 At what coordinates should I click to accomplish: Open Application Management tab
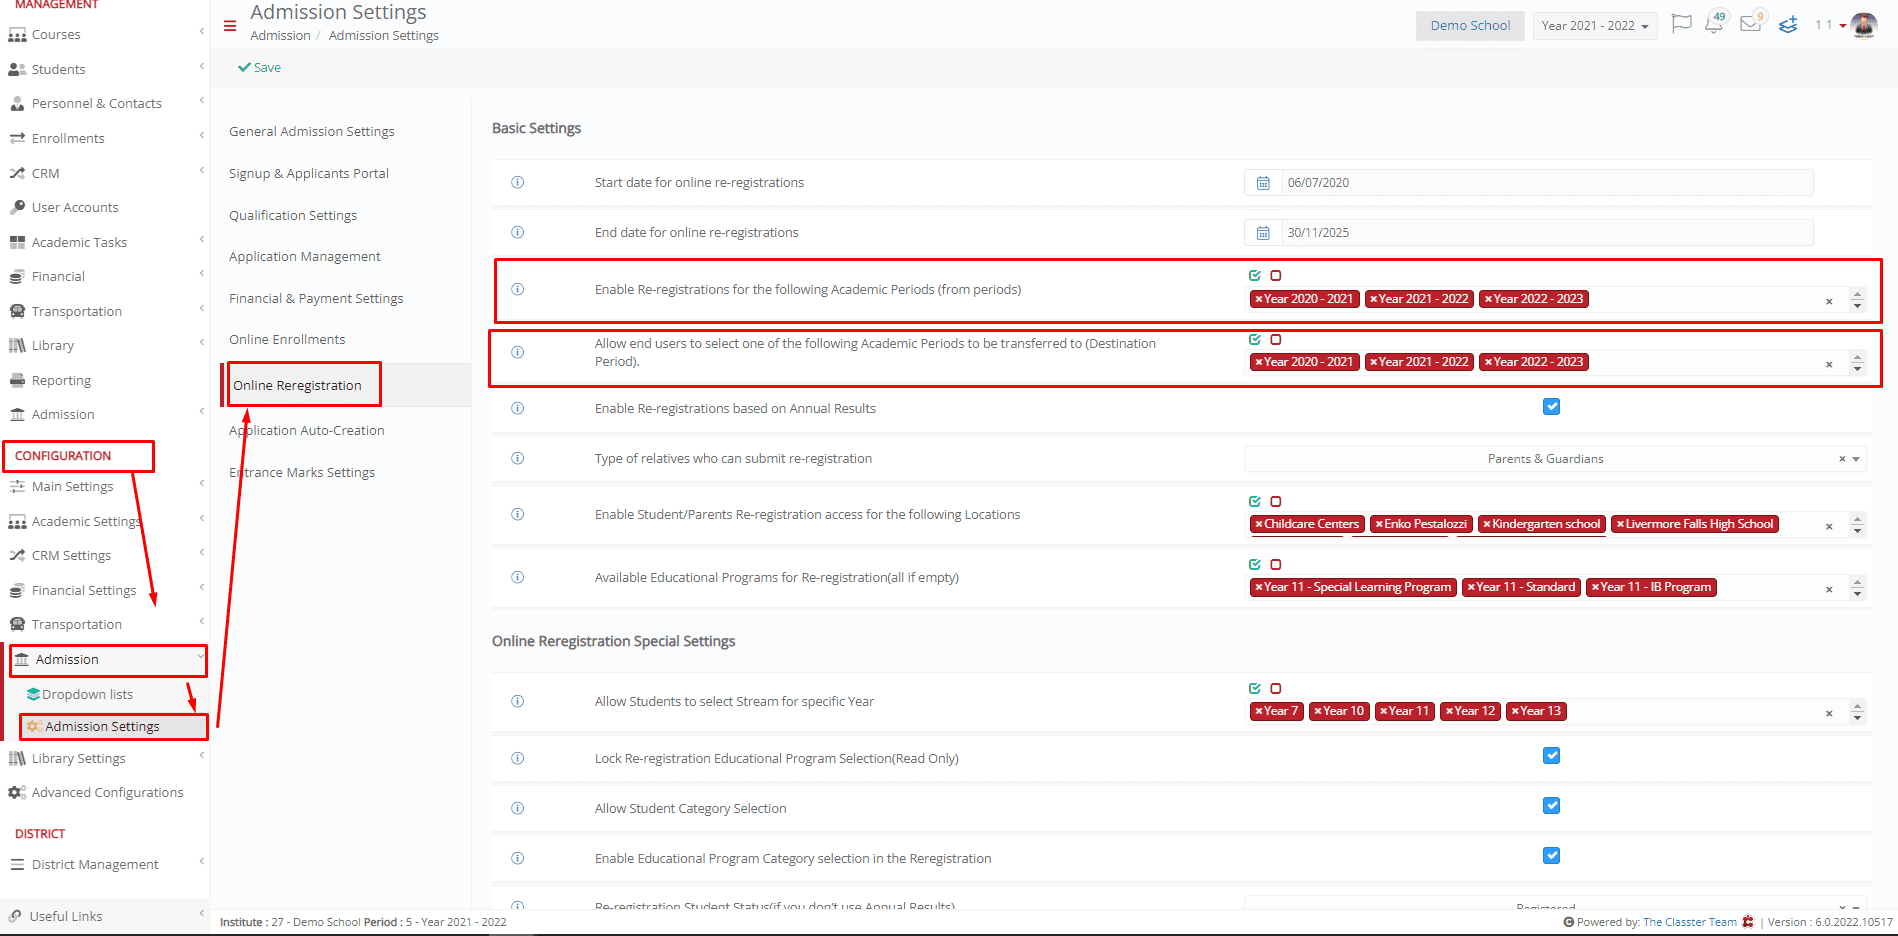coord(305,256)
